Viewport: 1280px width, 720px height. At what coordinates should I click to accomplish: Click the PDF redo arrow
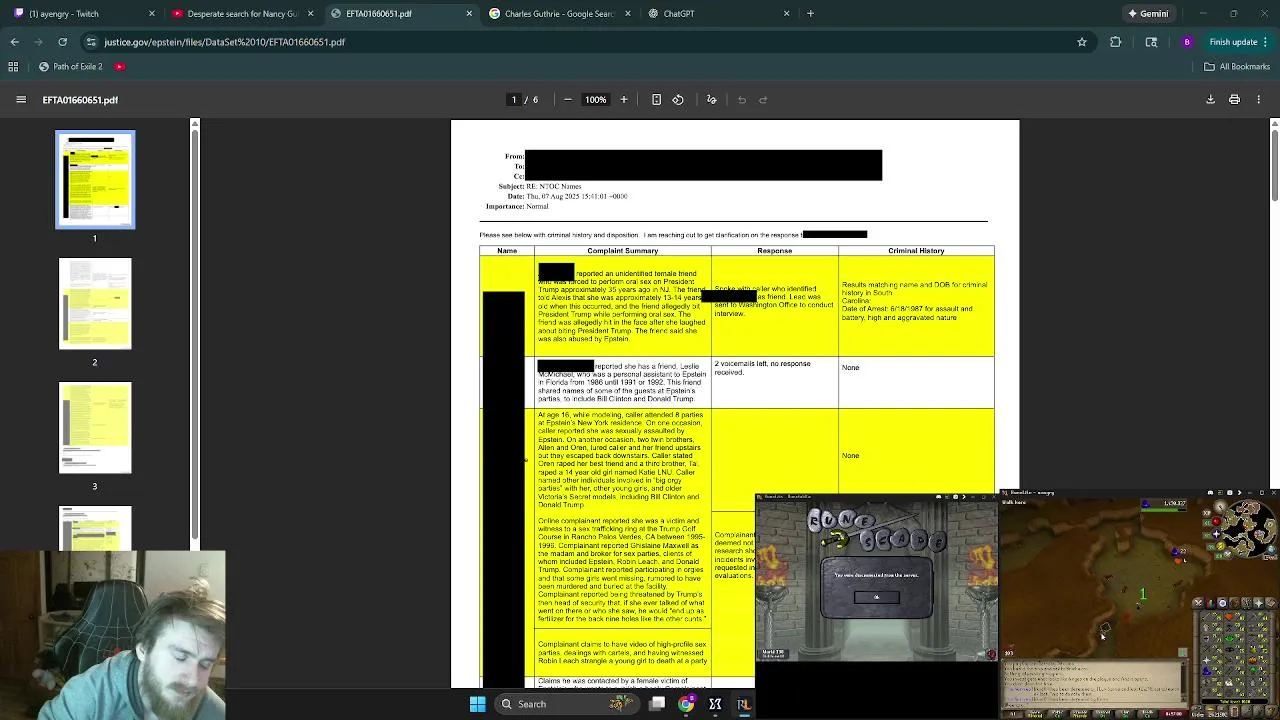point(763,100)
